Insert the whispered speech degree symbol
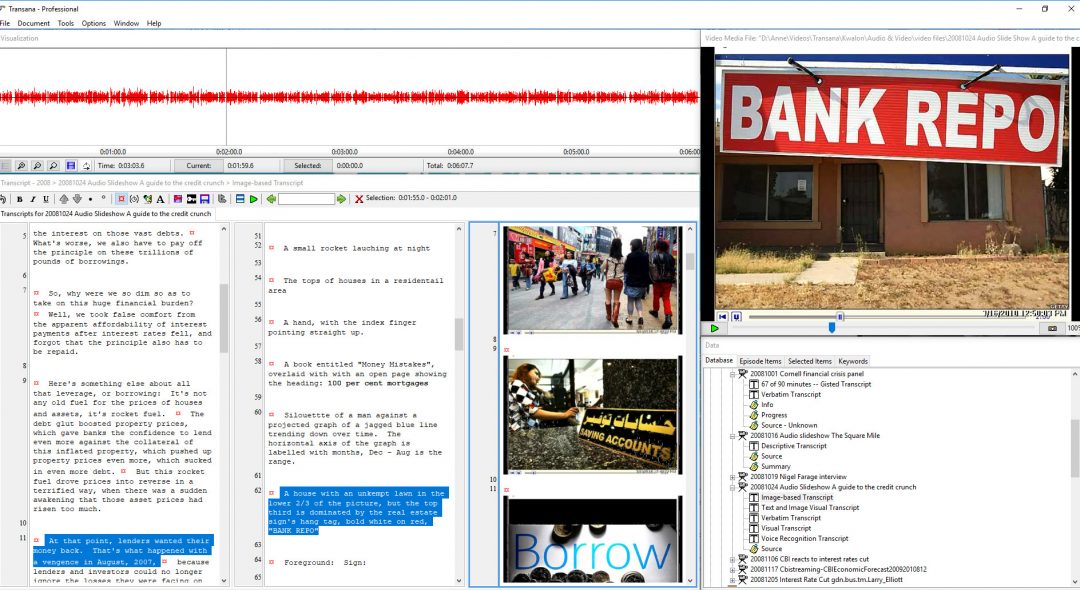Viewport: 1080px width, 590px height. [103, 198]
